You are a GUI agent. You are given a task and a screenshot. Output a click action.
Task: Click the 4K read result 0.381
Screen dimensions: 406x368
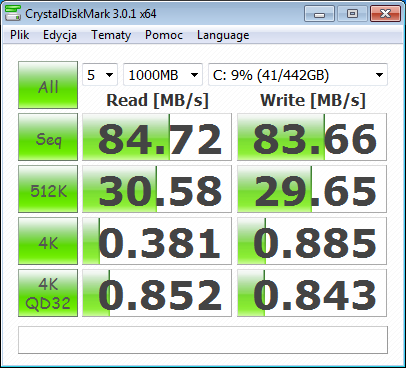pos(157,241)
